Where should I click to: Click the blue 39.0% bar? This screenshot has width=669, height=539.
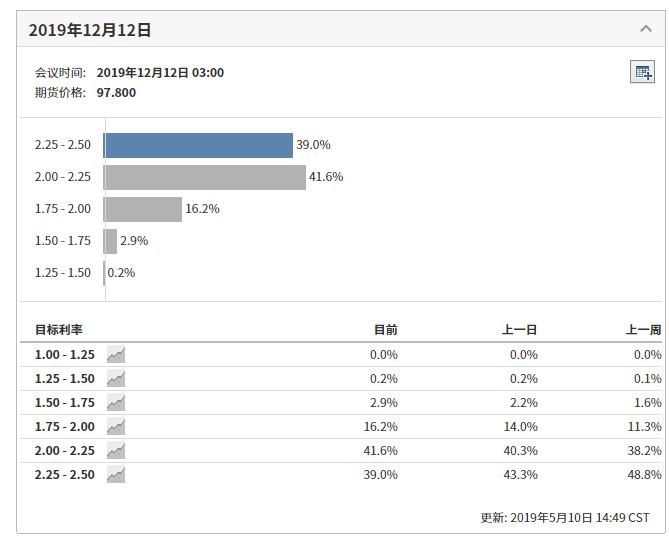click(x=198, y=145)
